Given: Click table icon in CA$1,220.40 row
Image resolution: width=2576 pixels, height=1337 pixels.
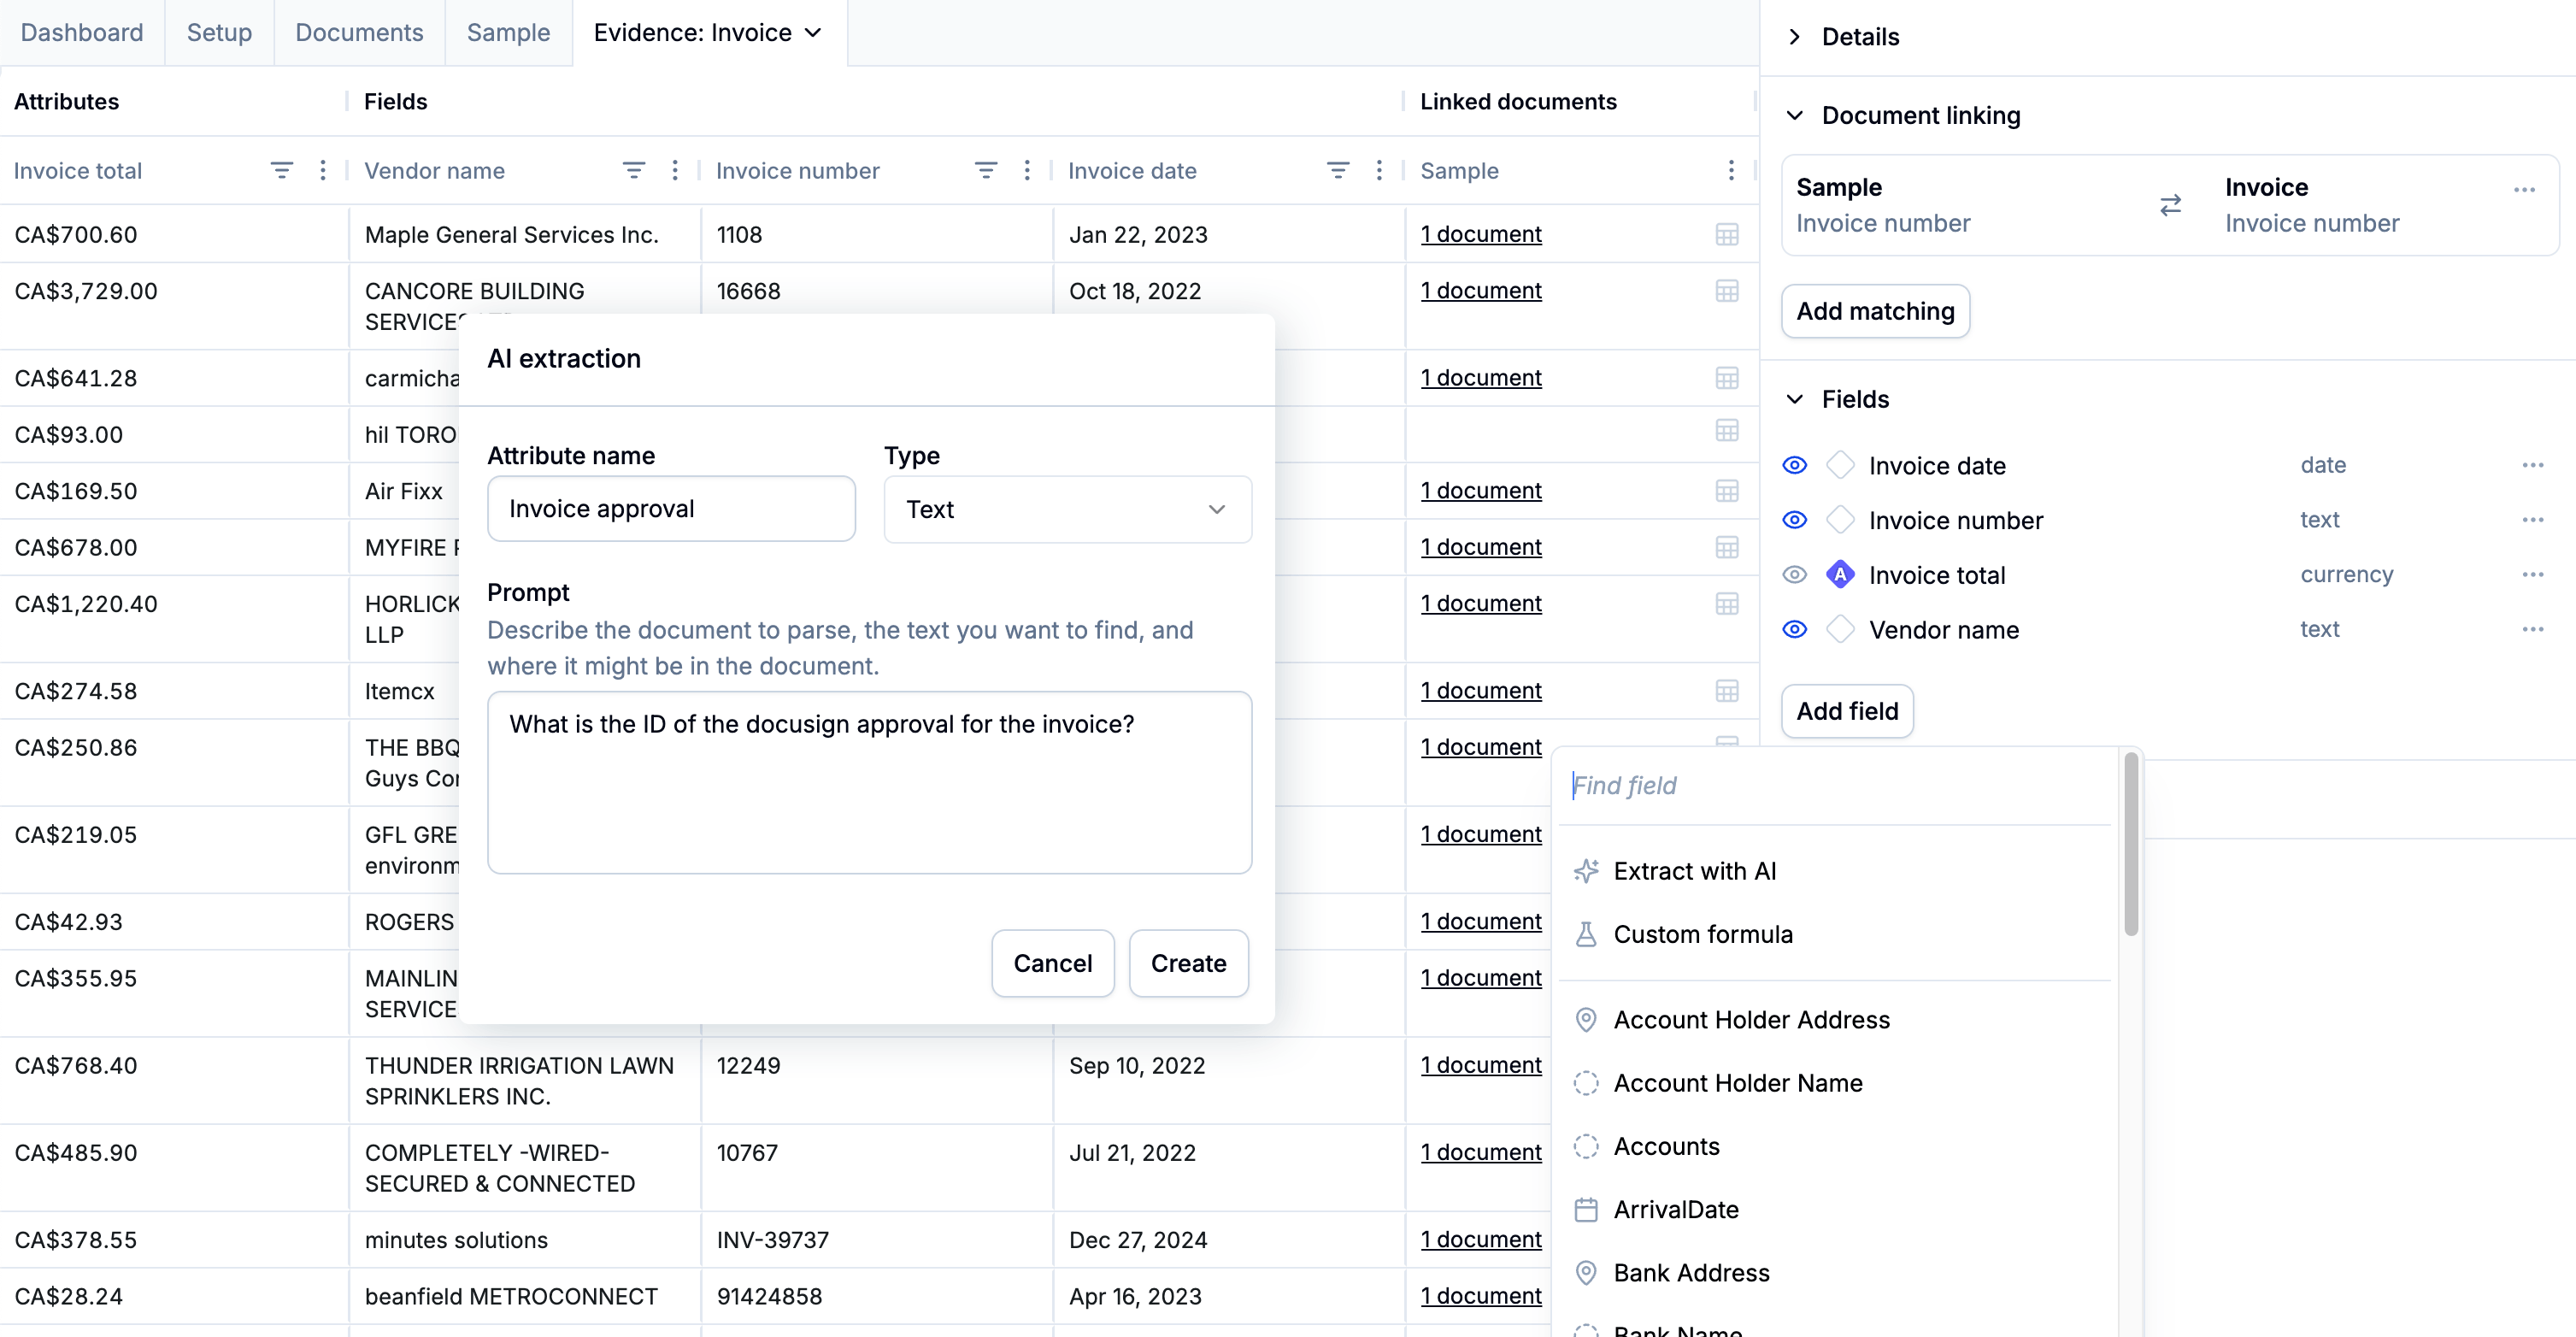Looking at the screenshot, I should (x=1727, y=604).
